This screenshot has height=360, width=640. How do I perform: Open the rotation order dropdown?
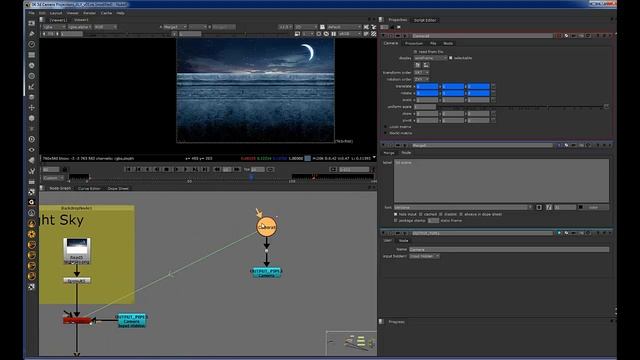coord(421,79)
